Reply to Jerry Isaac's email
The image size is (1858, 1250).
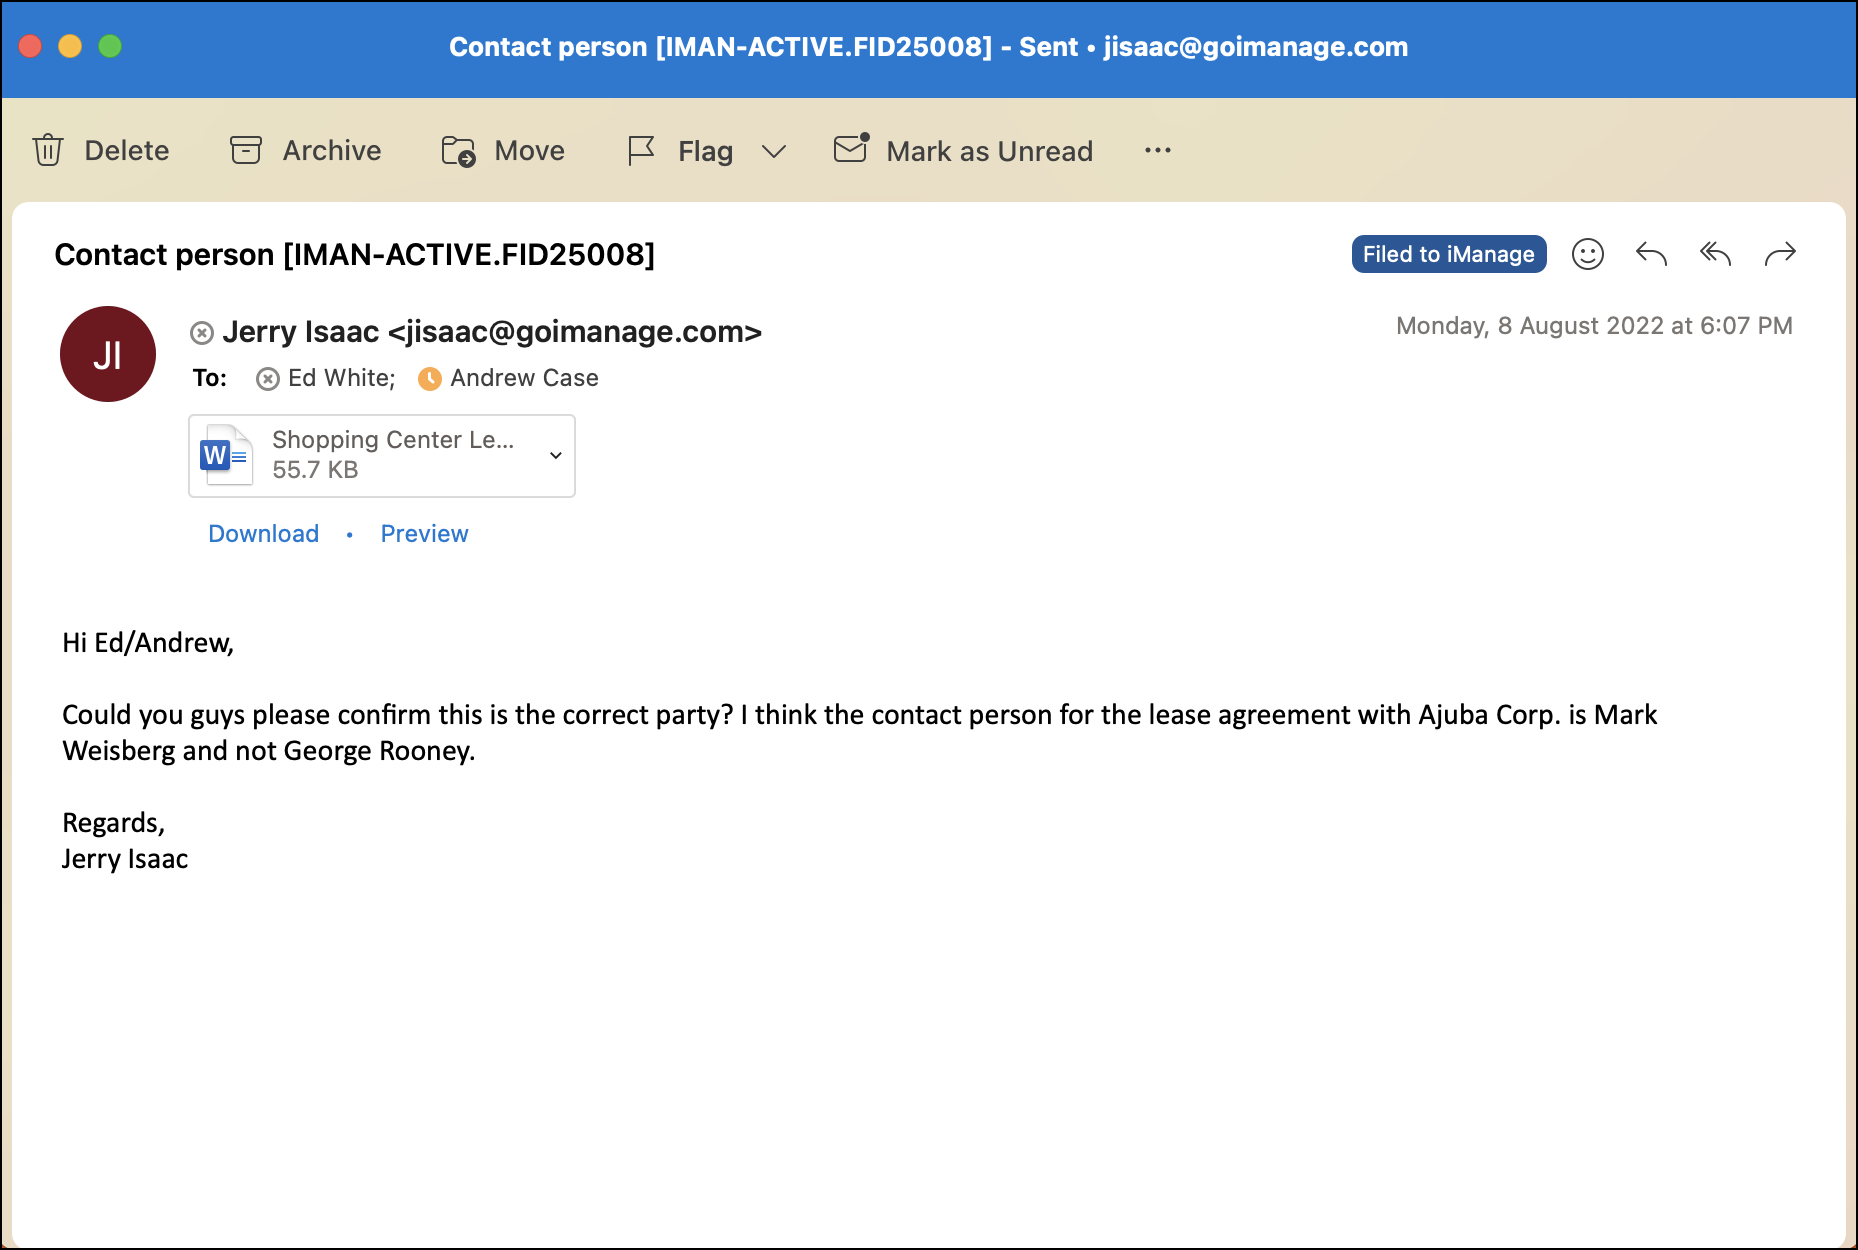pos(1651,254)
